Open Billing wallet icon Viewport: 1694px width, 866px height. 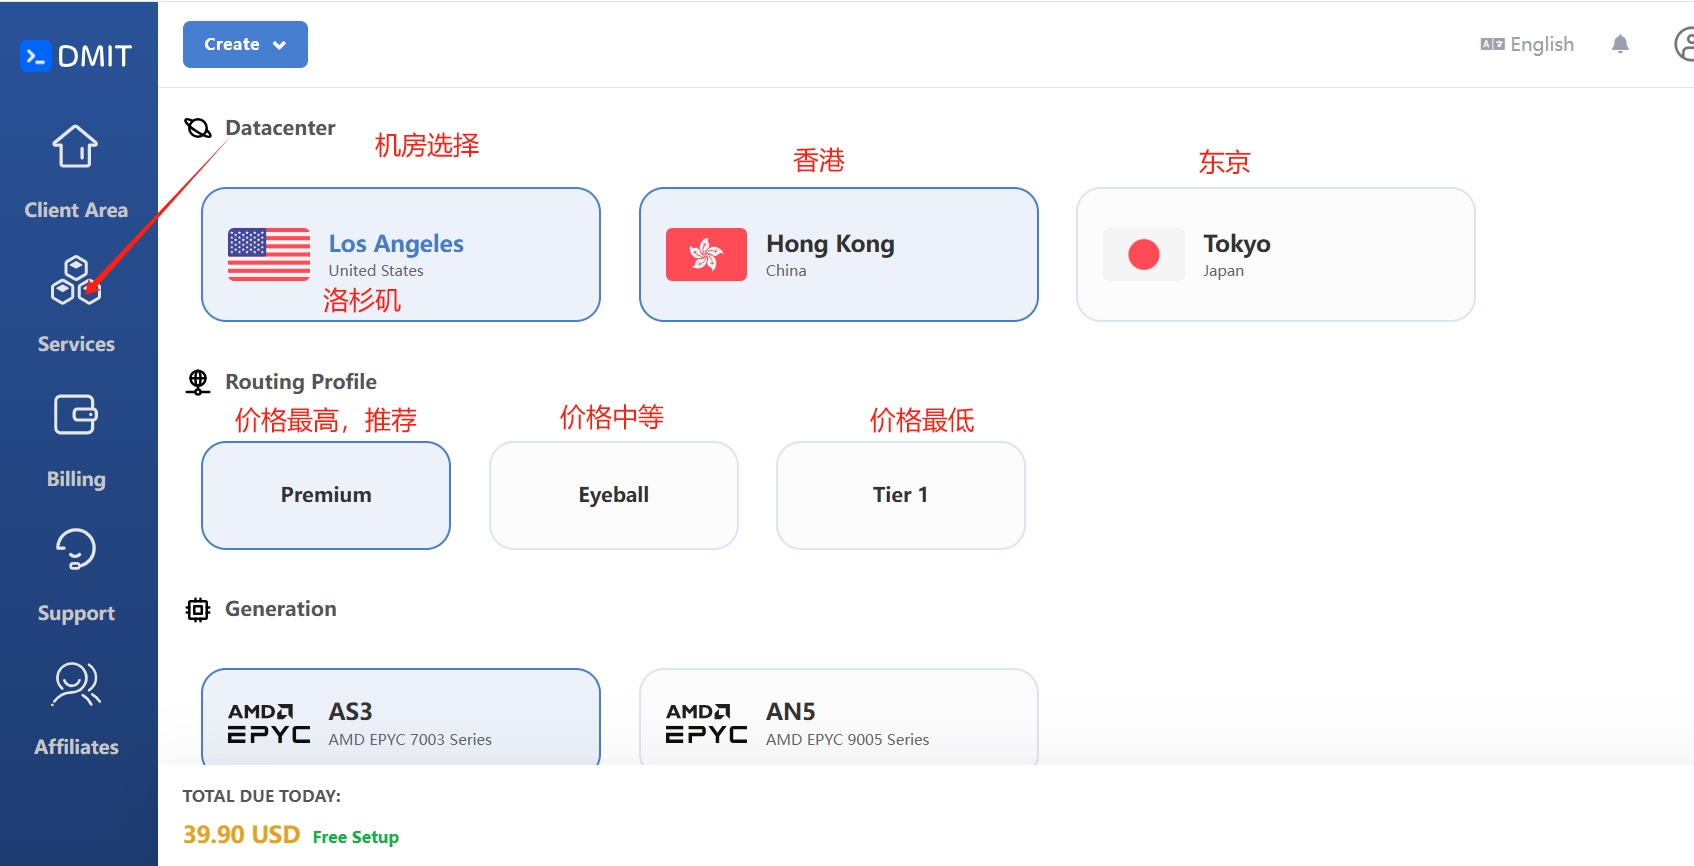point(75,414)
